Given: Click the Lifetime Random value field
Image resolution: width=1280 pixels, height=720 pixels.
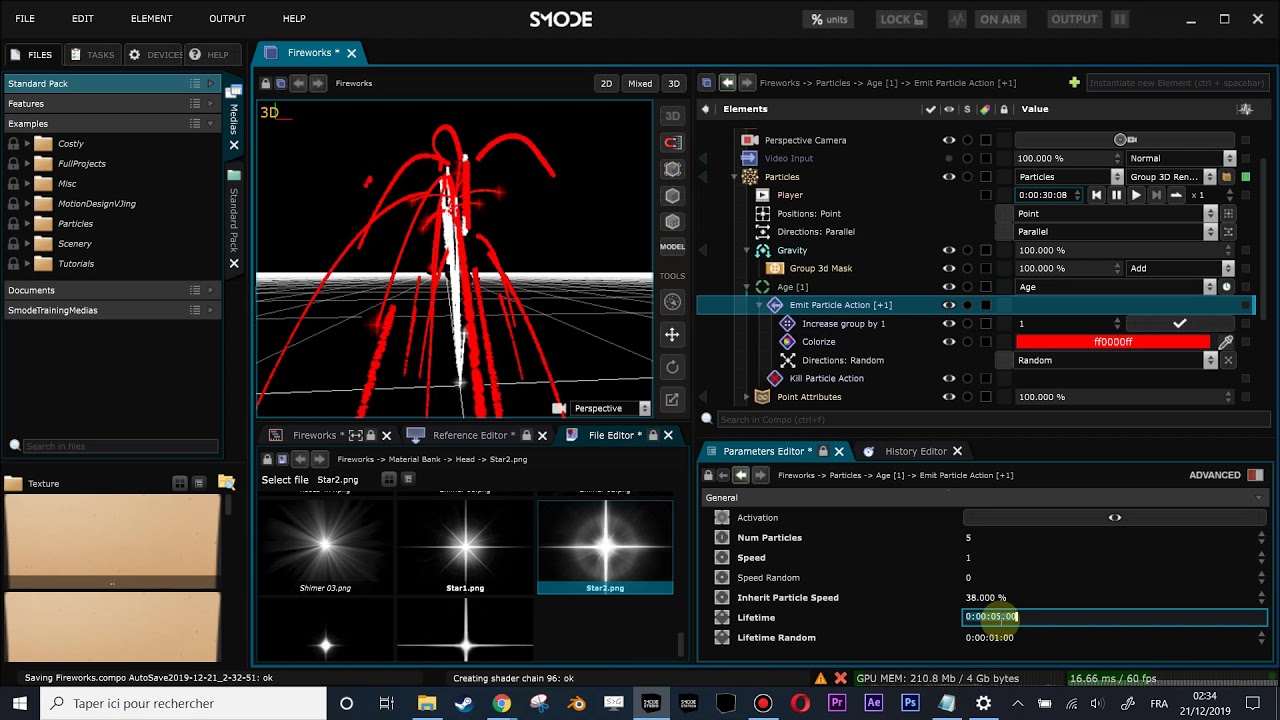Looking at the screenshot, I should click(1115, 638).
